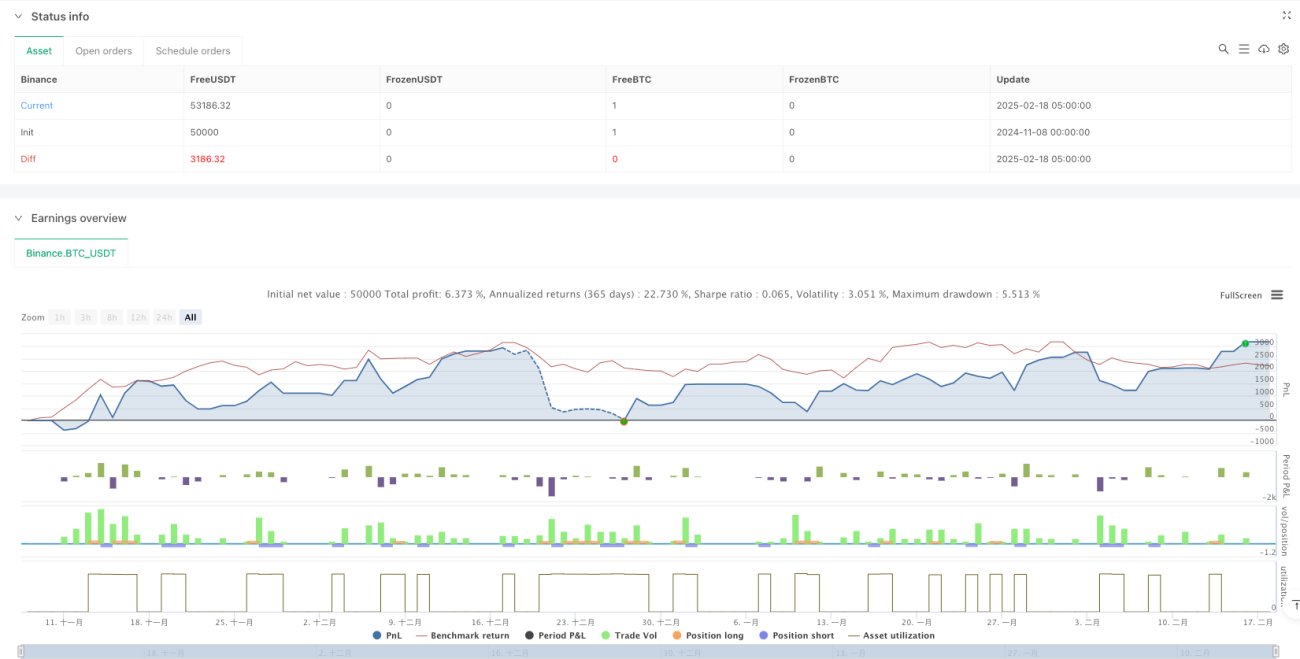1300x659 pixels.
Task: Click the FullScreen button
Action: point(1241,295)
